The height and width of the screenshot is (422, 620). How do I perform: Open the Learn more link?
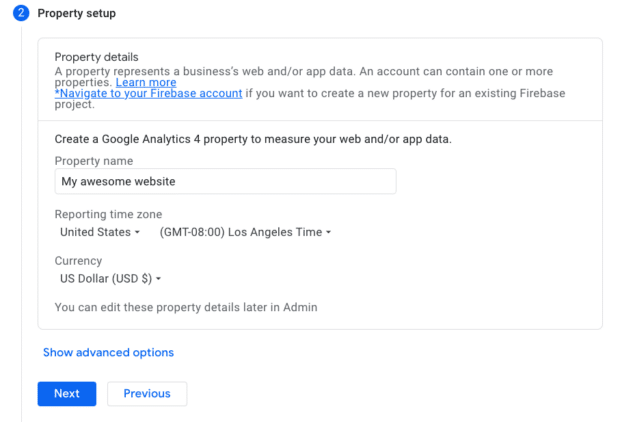pyautogui.click(x=146, y=82)
